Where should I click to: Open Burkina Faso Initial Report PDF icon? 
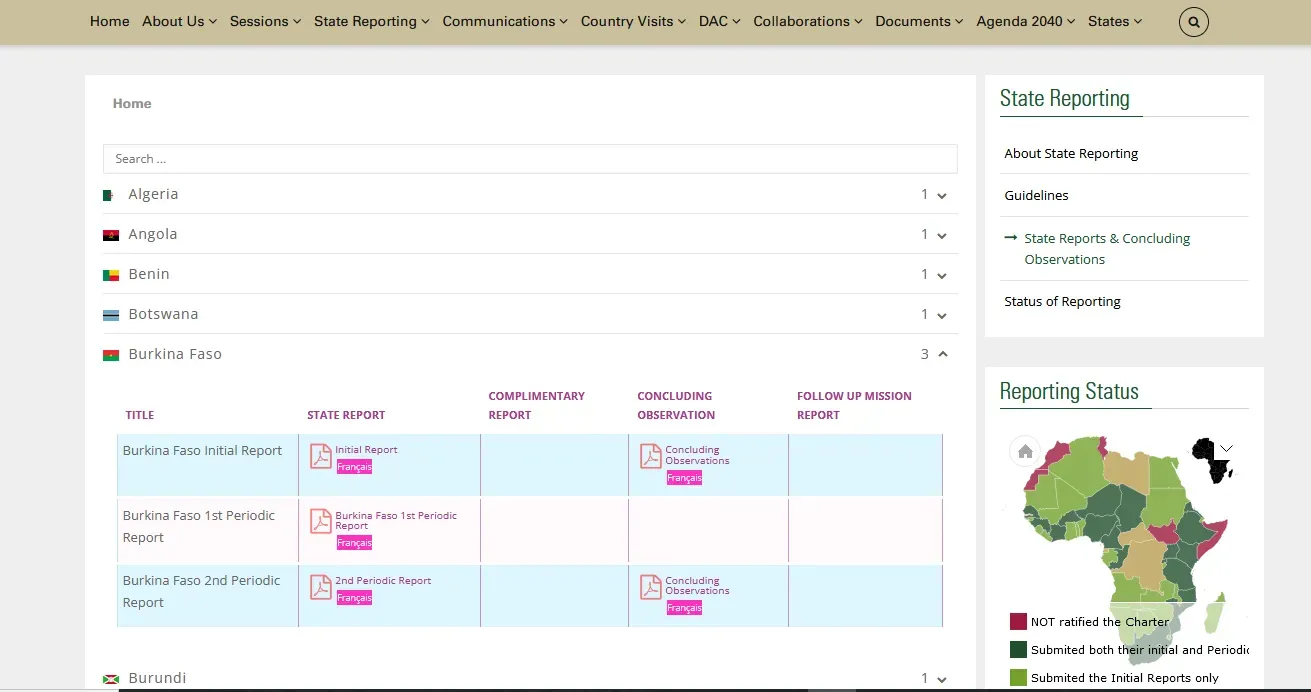[x=320, y=456]
